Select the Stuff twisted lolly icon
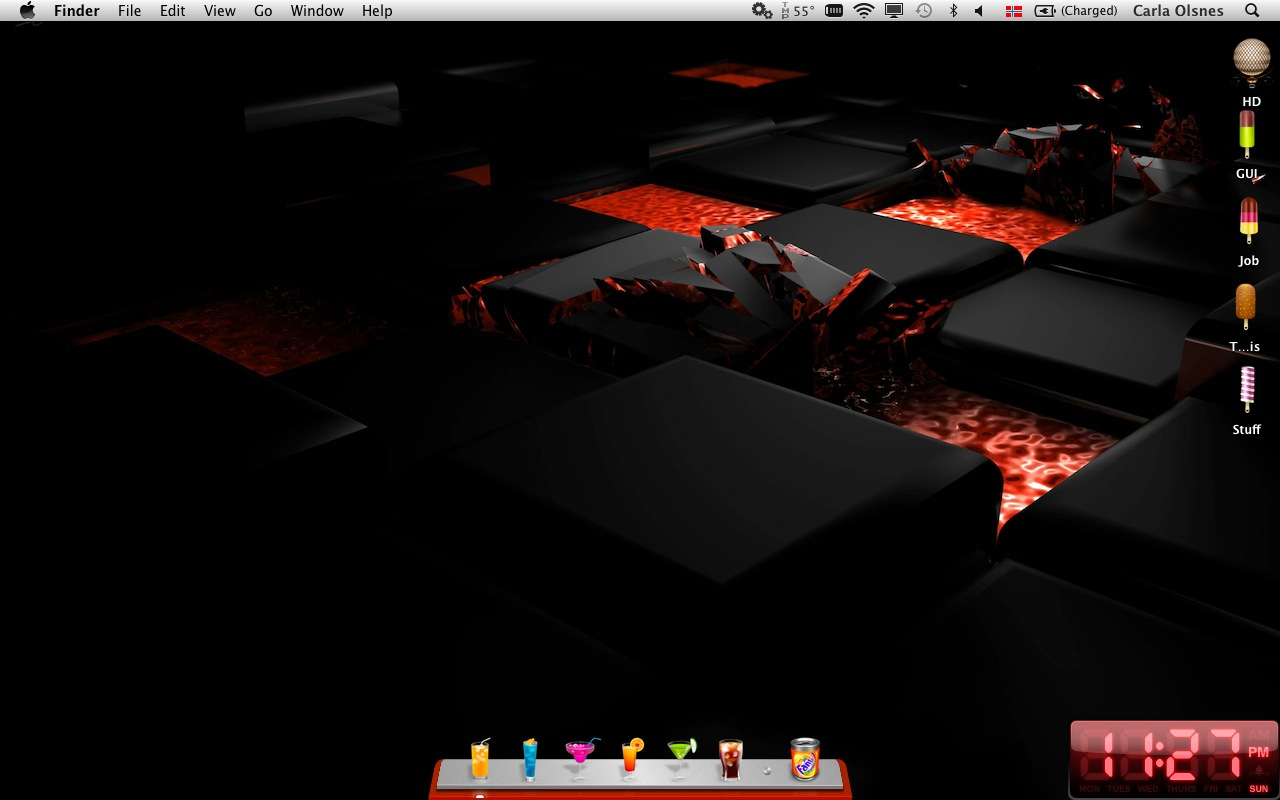1280x800 pixels. (1247, 390)
